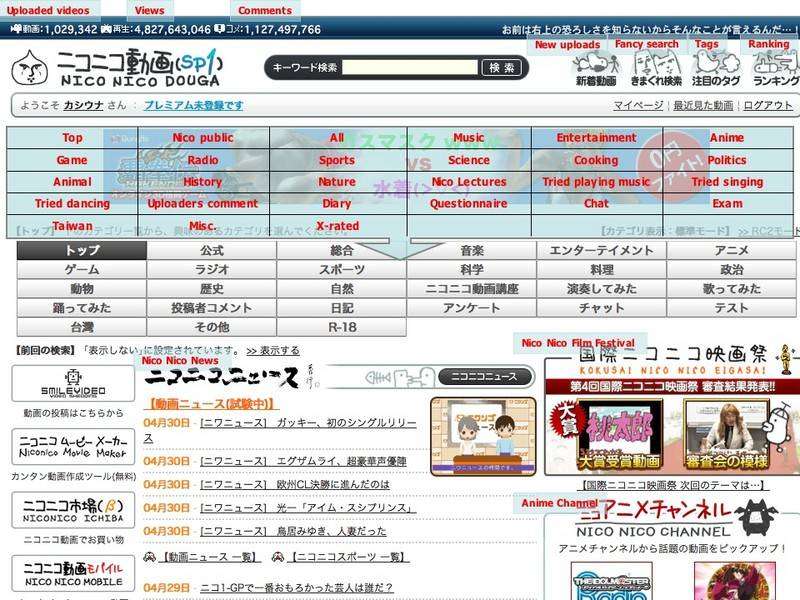This screenshot has width=800, height=600.
Task: Open the Niconico Ichiba banner
Action: [74, 510]
